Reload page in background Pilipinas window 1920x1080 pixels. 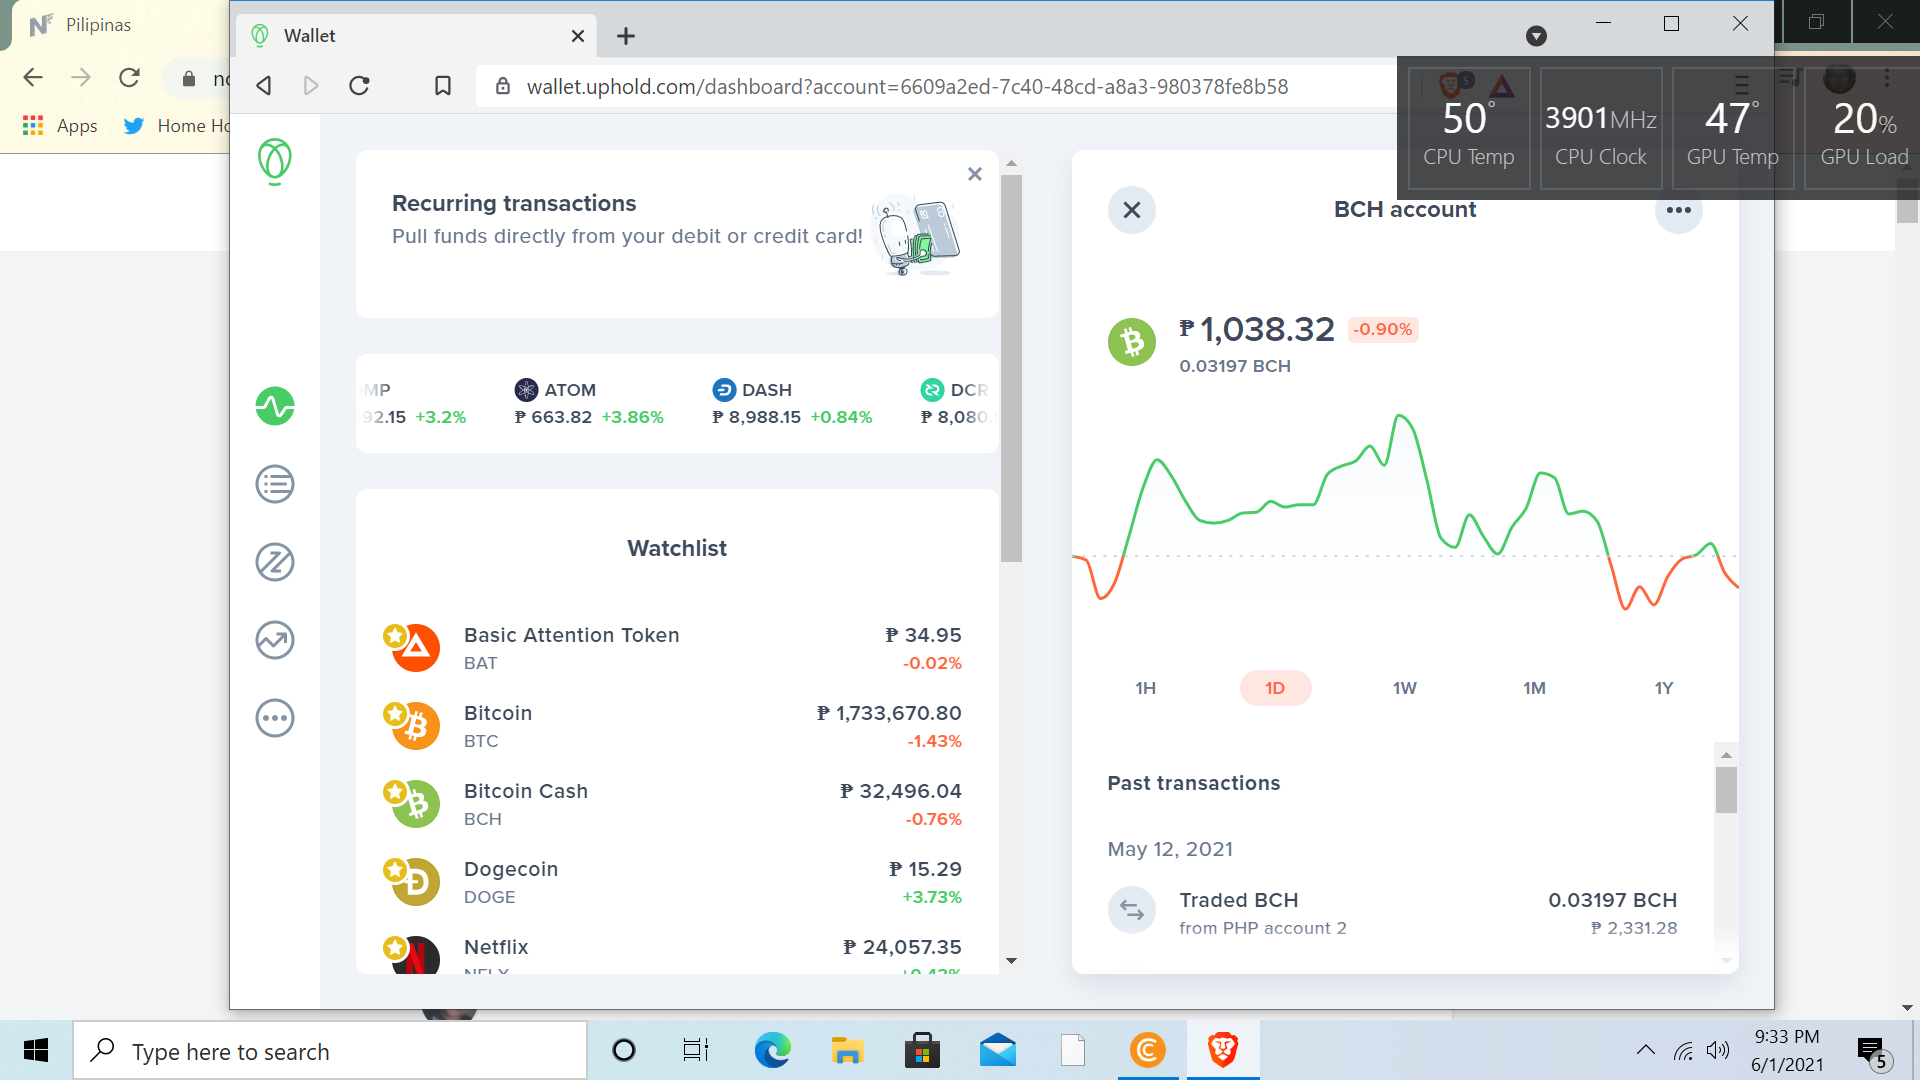129,78
